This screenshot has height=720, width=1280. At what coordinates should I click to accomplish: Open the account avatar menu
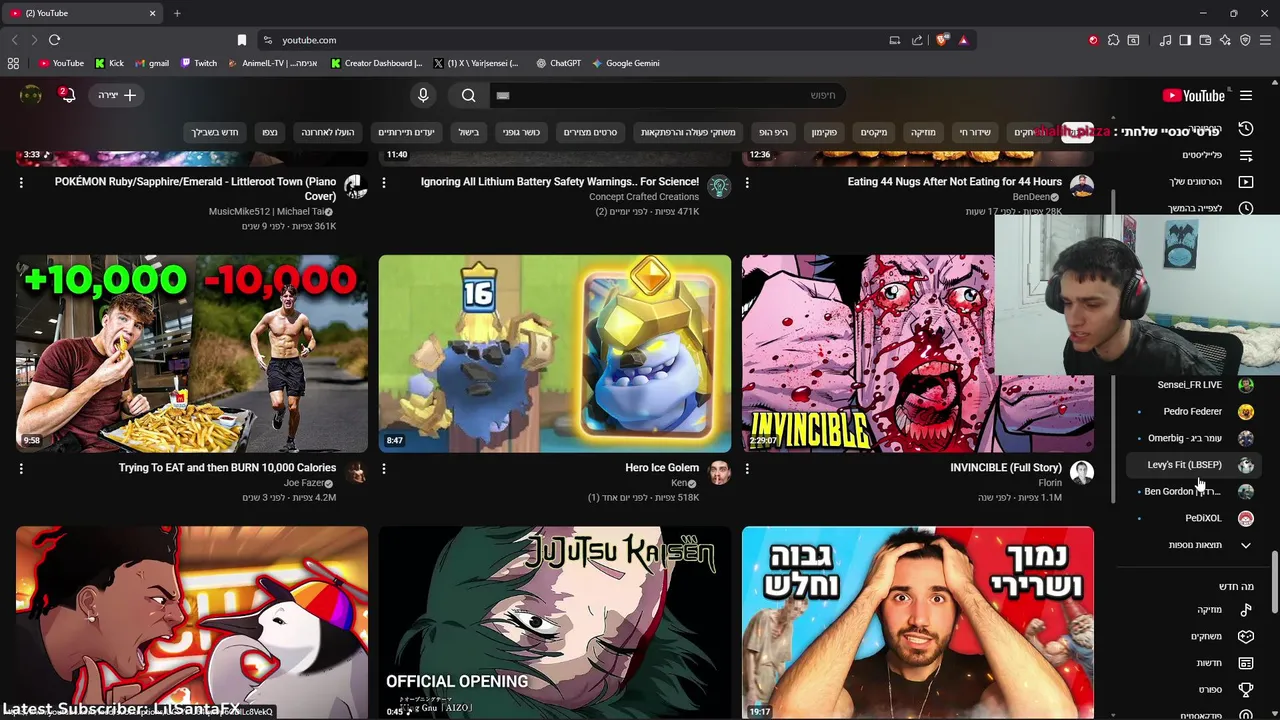[x=31, y=95]
